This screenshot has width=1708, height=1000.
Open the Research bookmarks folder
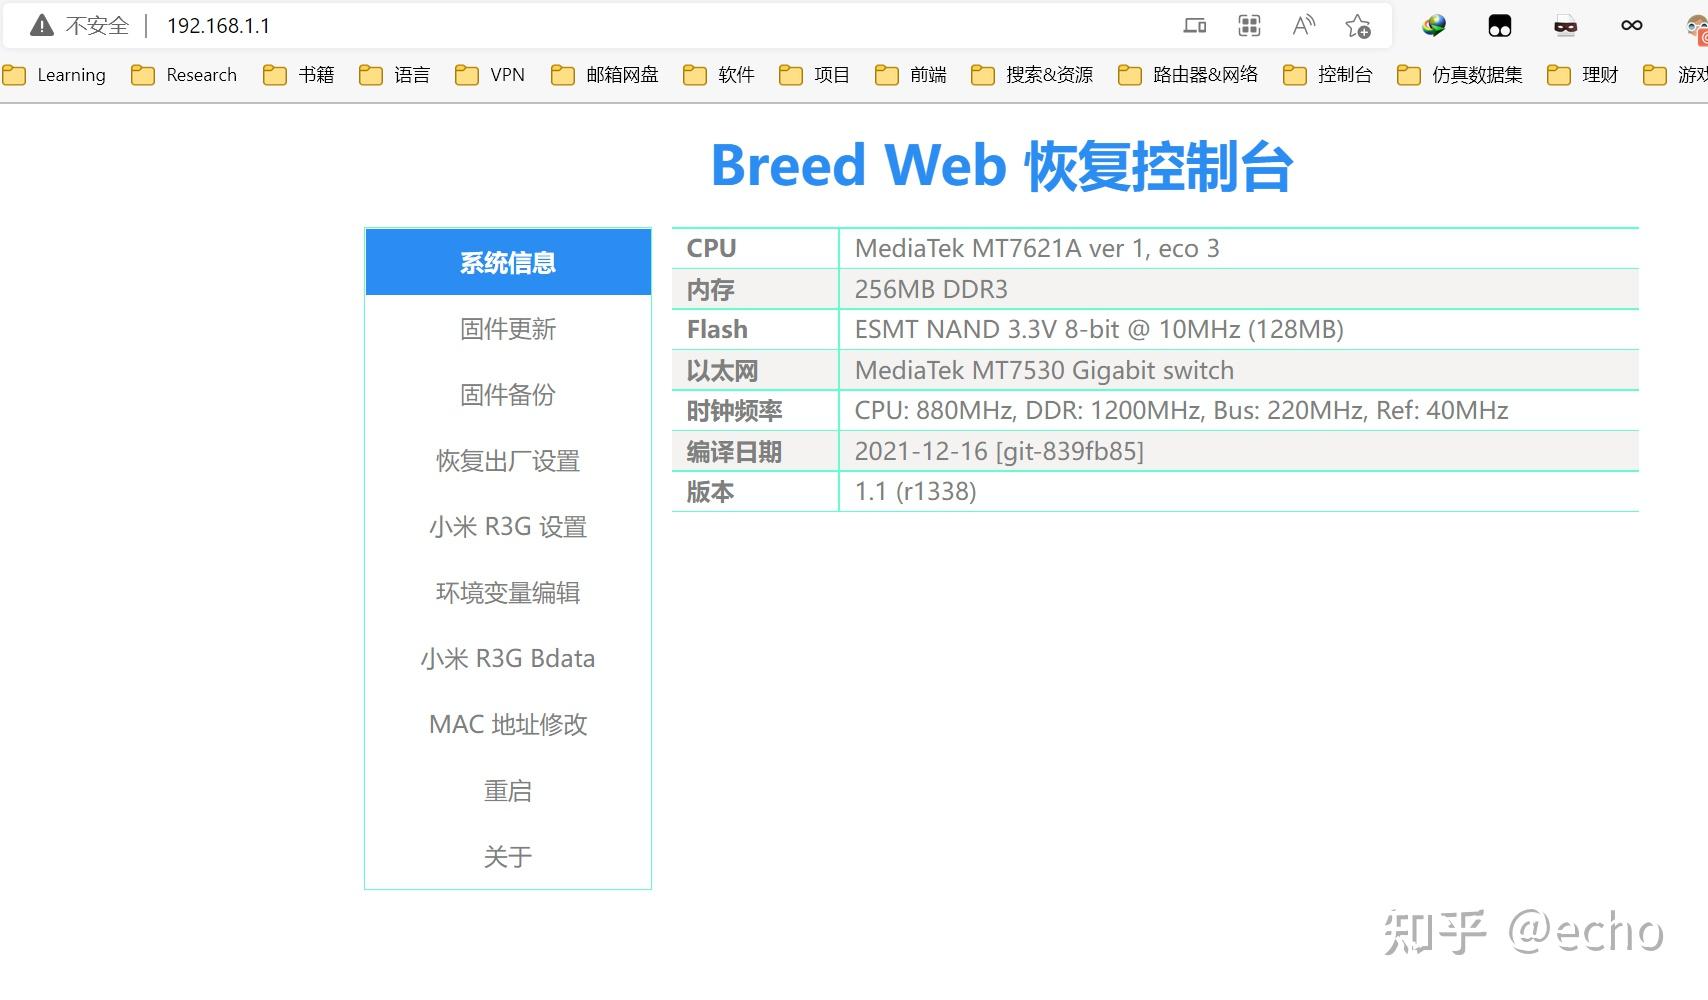click(x=184, y=75)
